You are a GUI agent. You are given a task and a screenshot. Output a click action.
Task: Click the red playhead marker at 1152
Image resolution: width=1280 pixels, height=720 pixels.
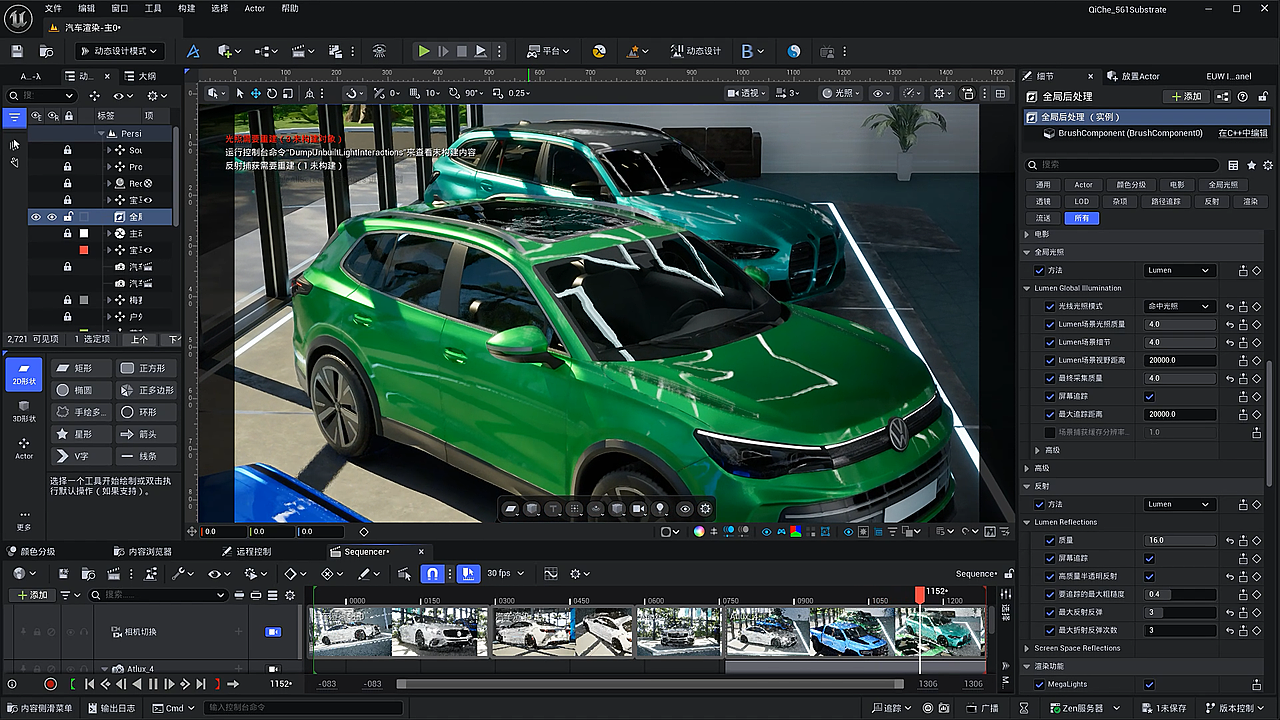point(920,594)
